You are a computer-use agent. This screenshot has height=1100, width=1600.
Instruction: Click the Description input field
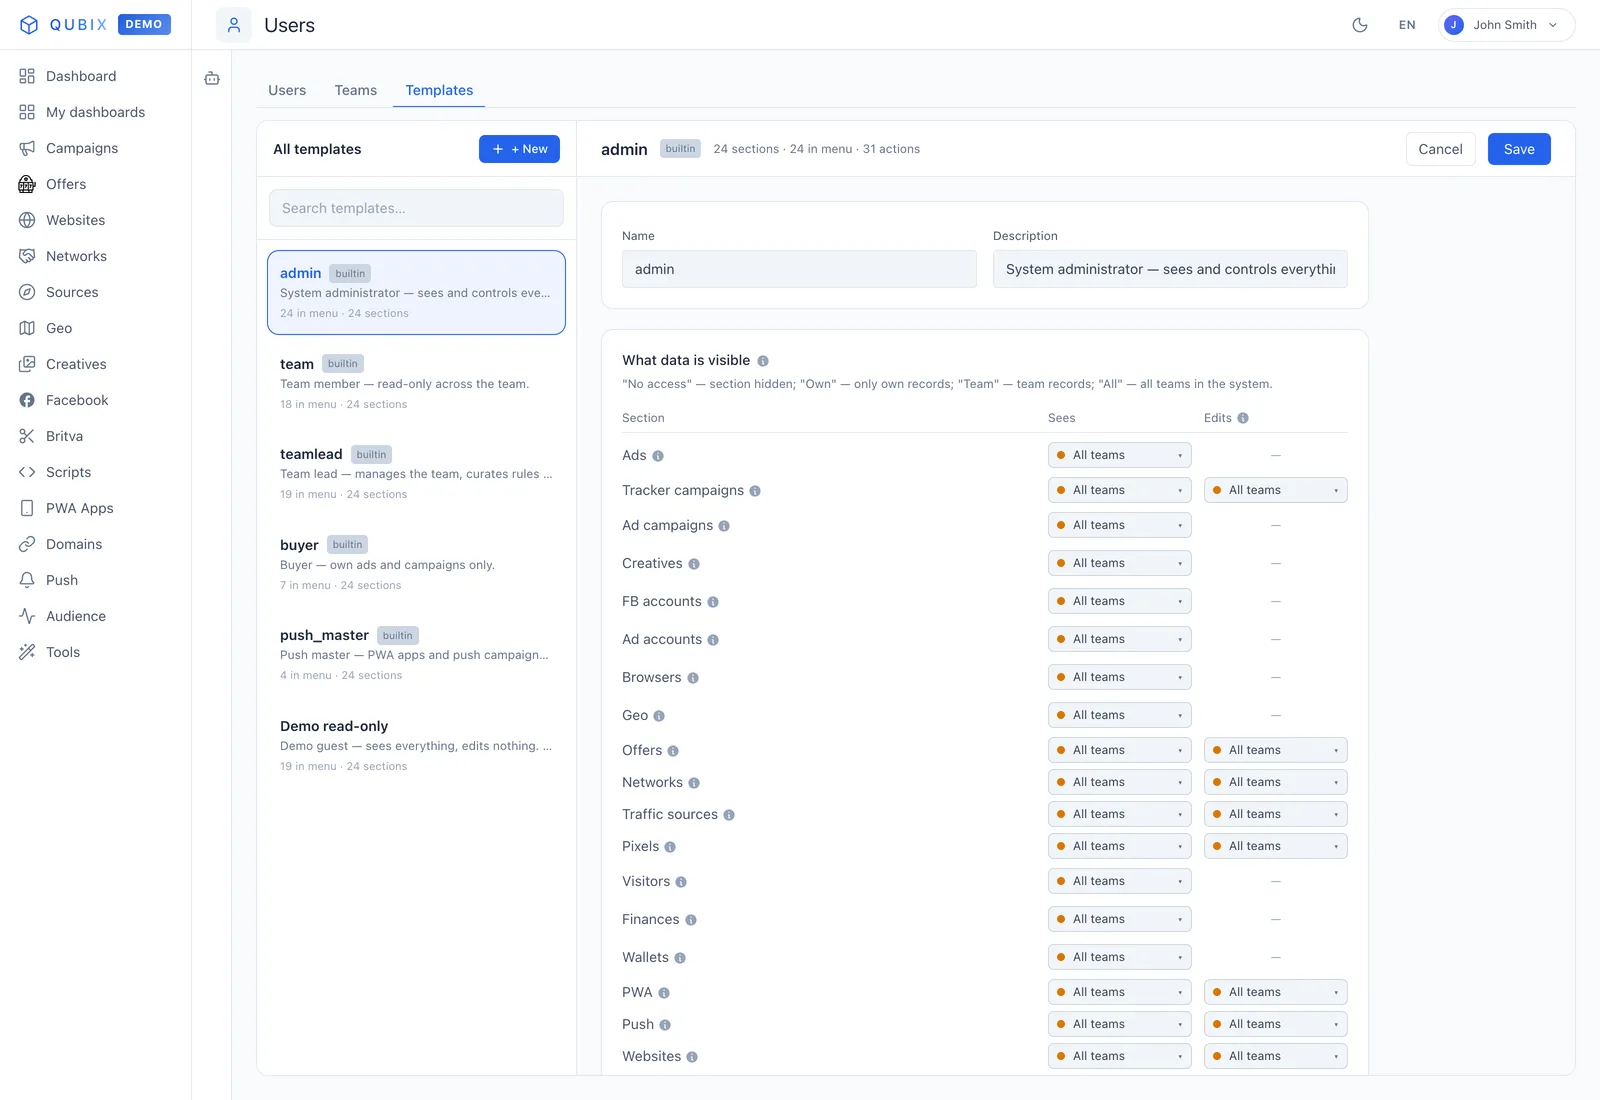(x=1170, y=269)
